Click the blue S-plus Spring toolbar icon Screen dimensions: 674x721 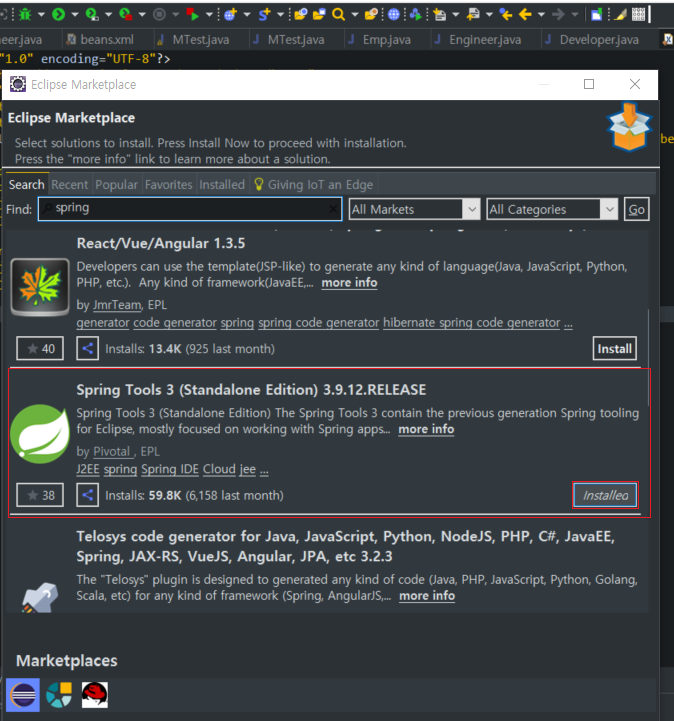click(x=264, y=15)
